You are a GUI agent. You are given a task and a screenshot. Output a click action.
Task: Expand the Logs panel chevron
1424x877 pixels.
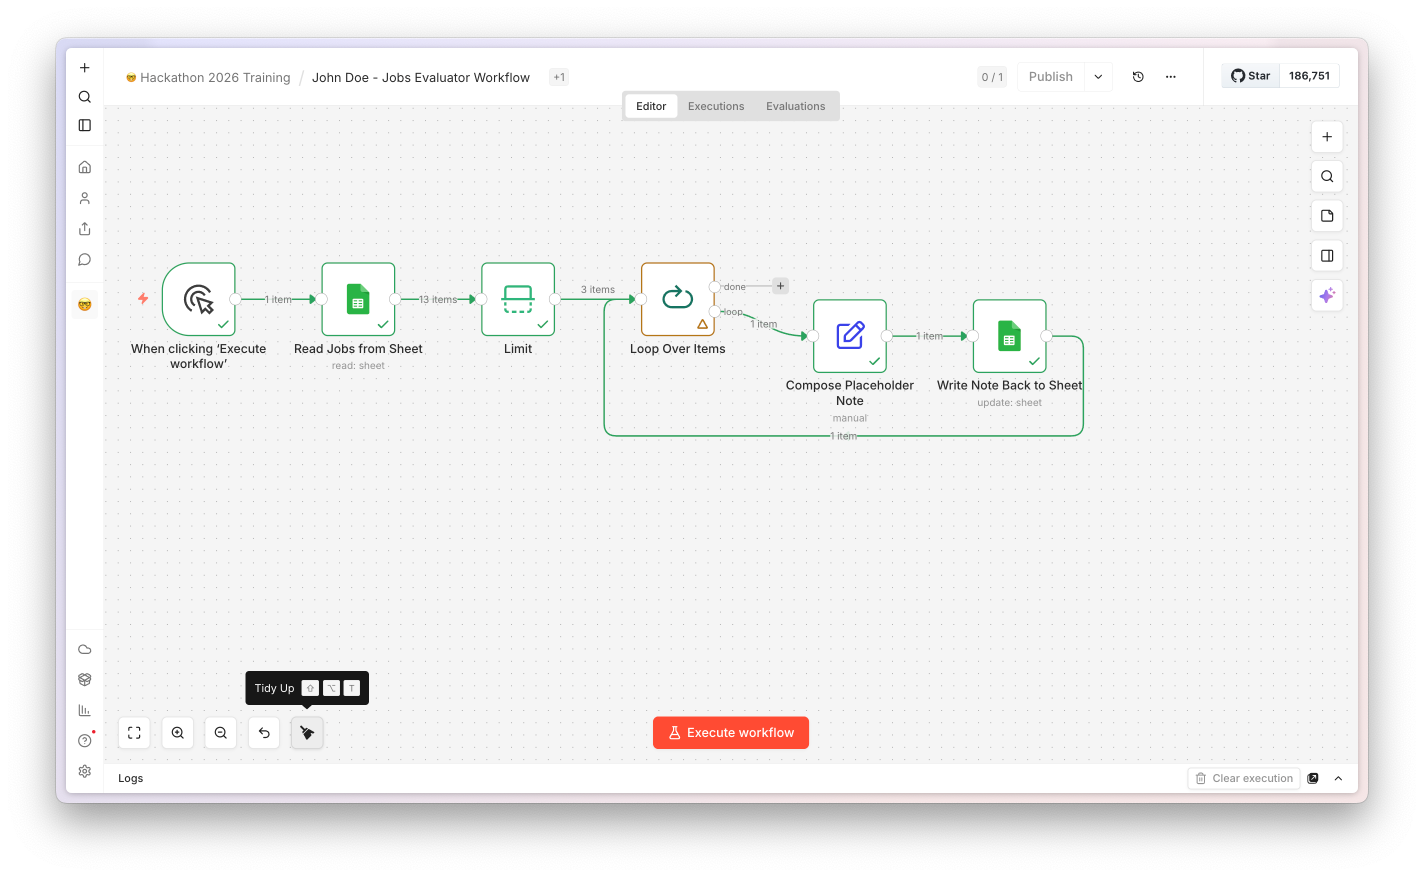click(x=1338, y=778)
